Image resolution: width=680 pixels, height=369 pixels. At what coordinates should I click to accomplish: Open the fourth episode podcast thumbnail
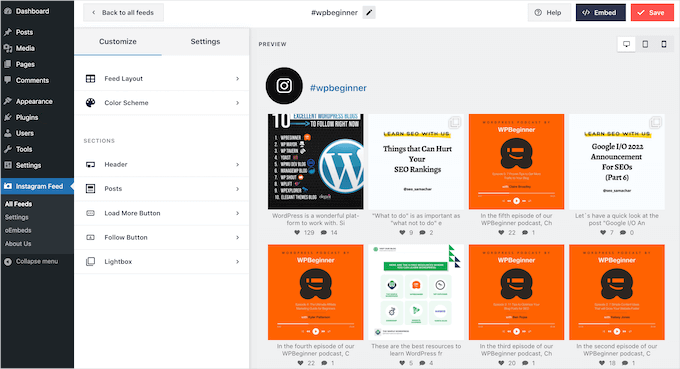(316, 292)
